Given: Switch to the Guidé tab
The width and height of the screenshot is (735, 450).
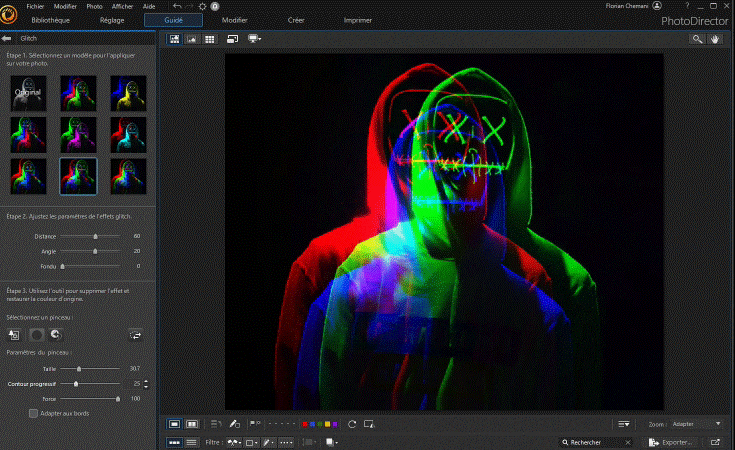Looking at the screenshot, I should pyautogui.click(x=173, y=20).
